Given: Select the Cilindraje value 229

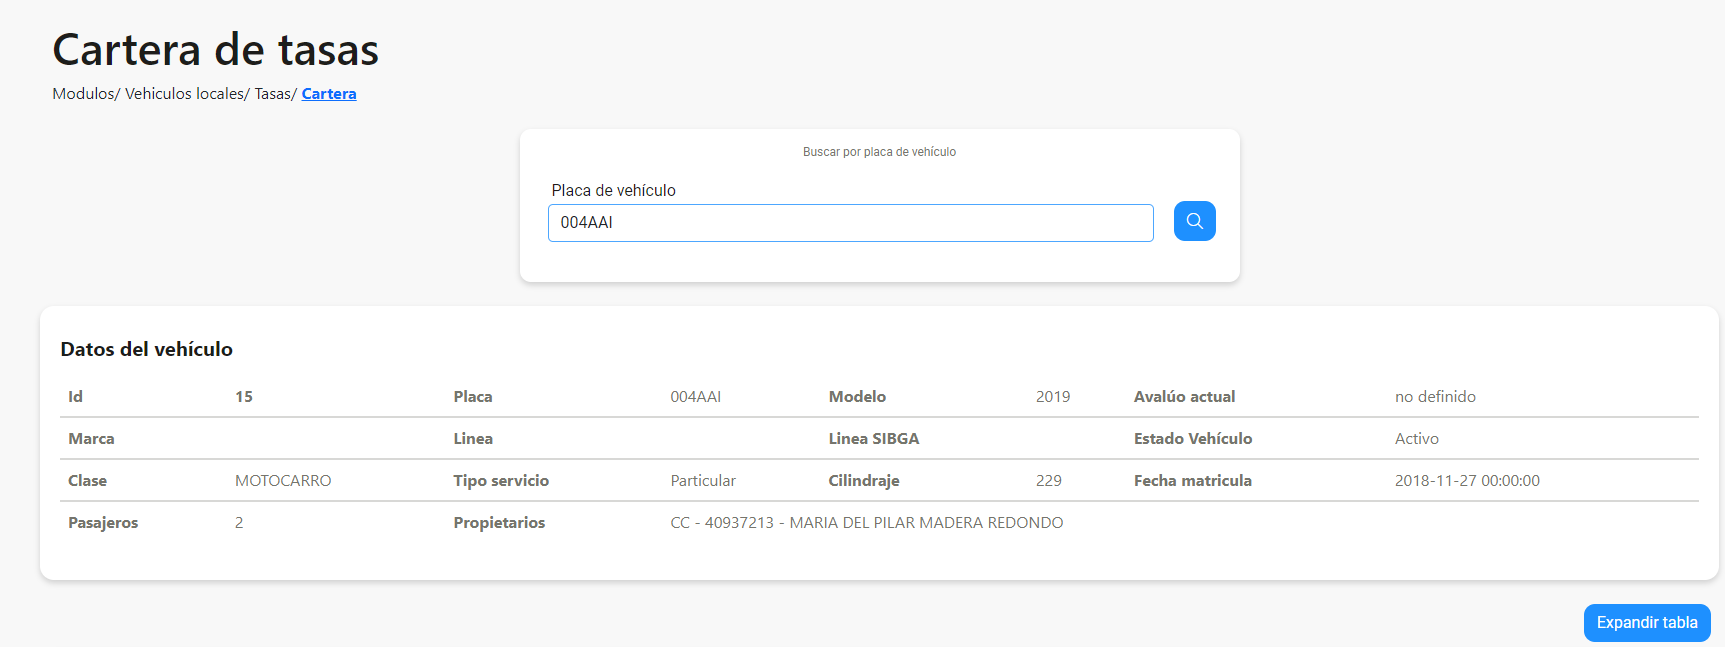Looking at the screenshot, I should [x=1049, y=481].
